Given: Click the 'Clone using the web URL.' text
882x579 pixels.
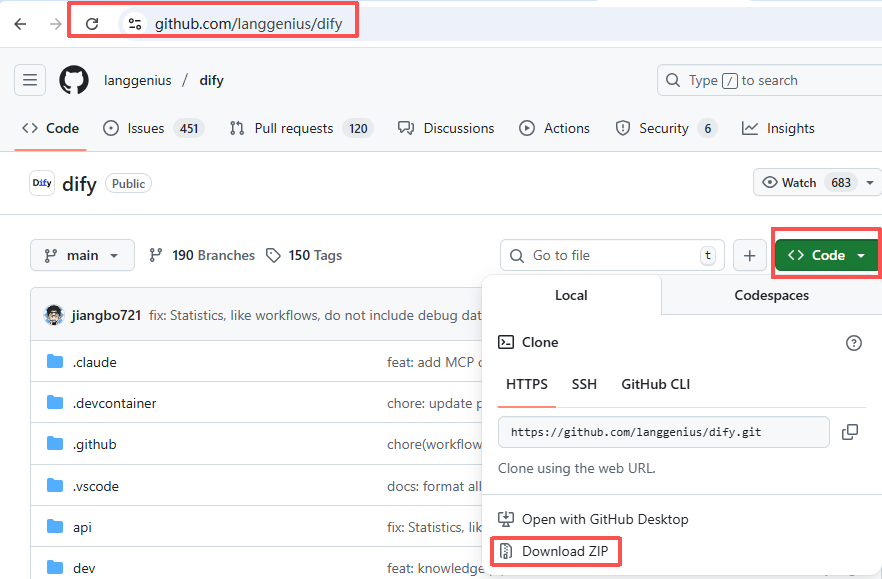Looking at the screenshot, I should point(577,468).
